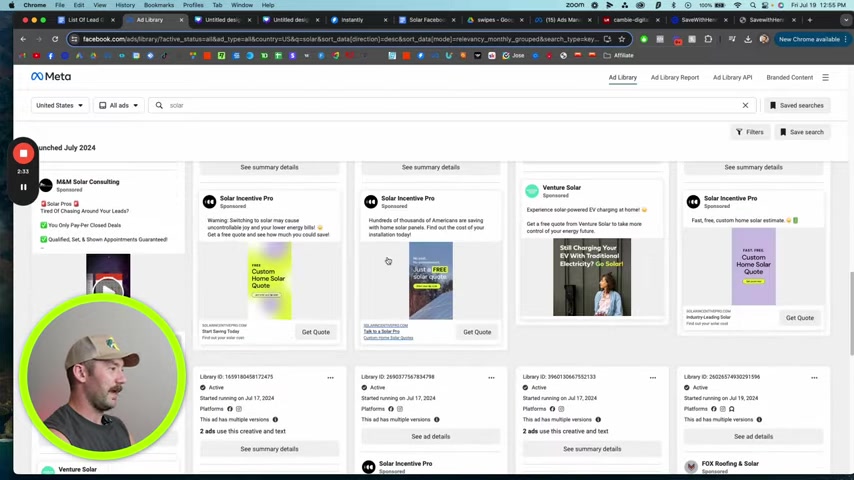The height and width of the screenshot is (480, 854).
Task: Open the Chrome tab list chevron
Action: [845, 20]
